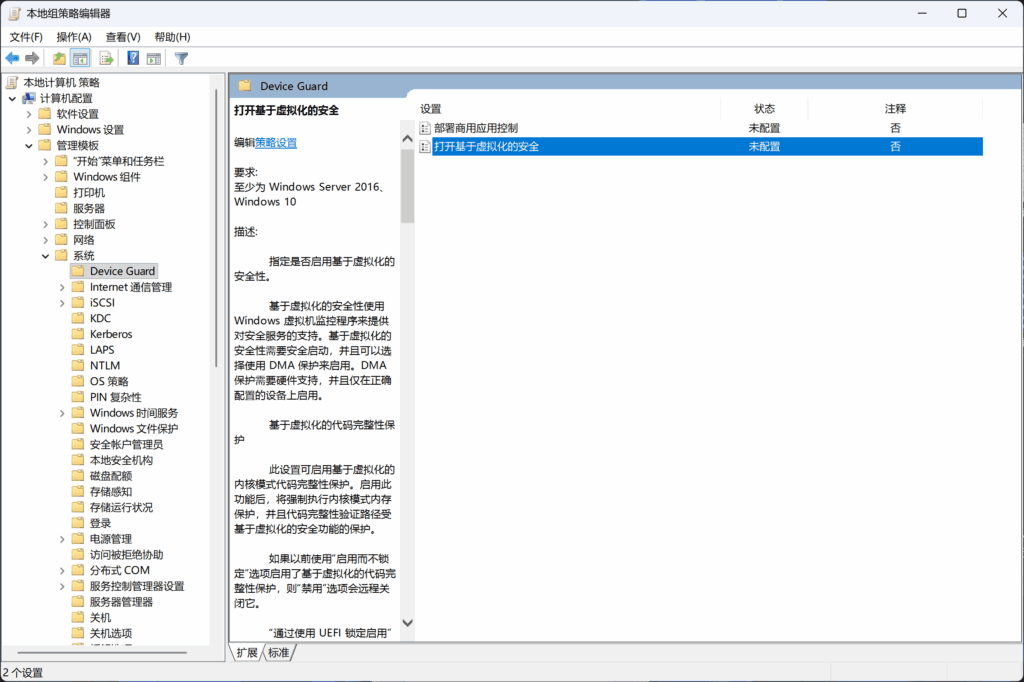This screenshot has height=682, width=1024.
Task: Sort by the 状态 column header
Action: coord(764,108)
